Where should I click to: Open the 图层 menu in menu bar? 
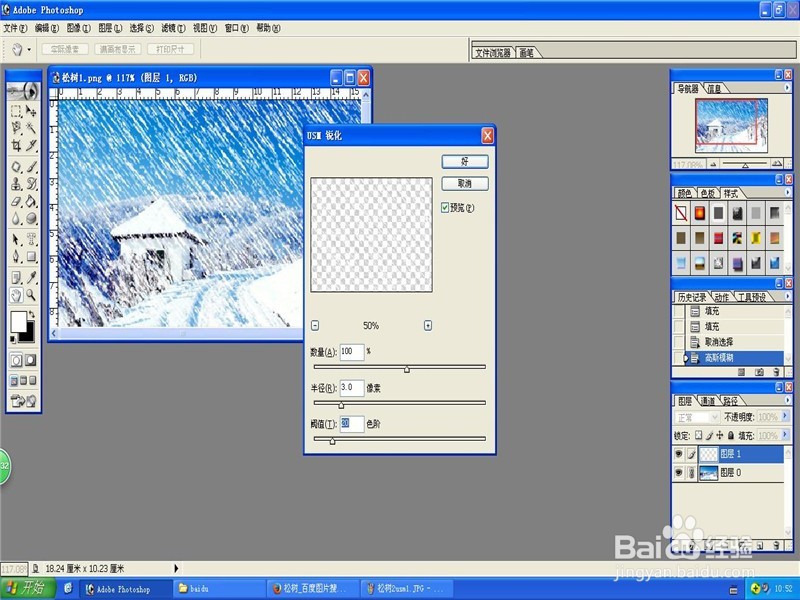click(x=110, y=28)
